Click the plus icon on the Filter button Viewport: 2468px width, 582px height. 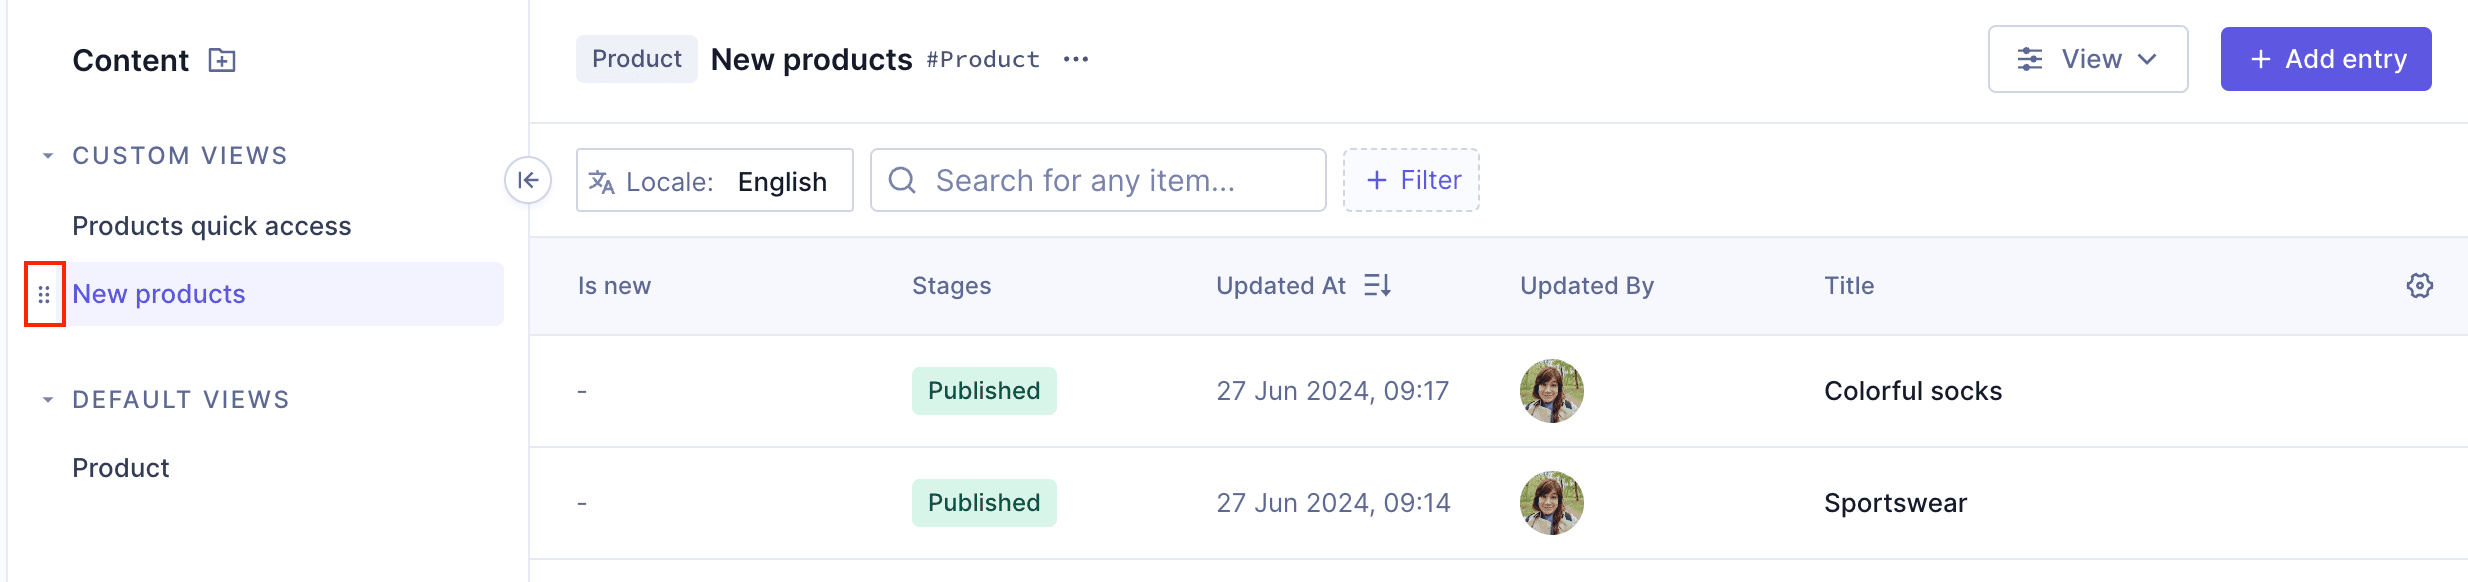(1377, 180)
